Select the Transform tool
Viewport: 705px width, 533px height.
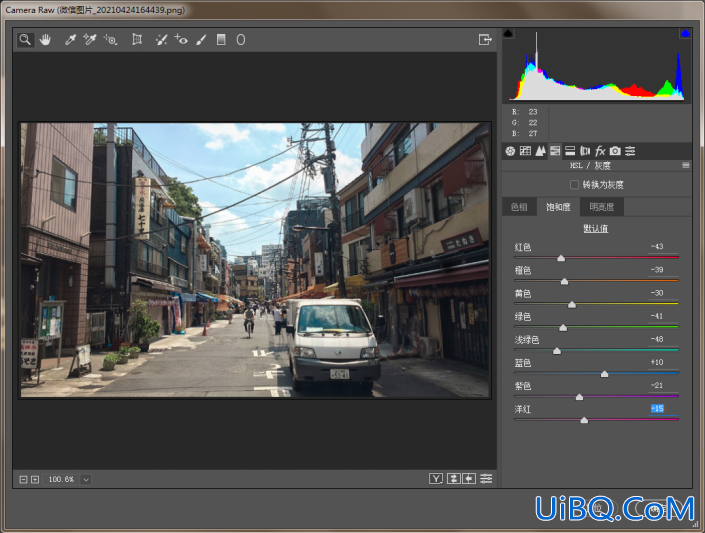(137, 40)
